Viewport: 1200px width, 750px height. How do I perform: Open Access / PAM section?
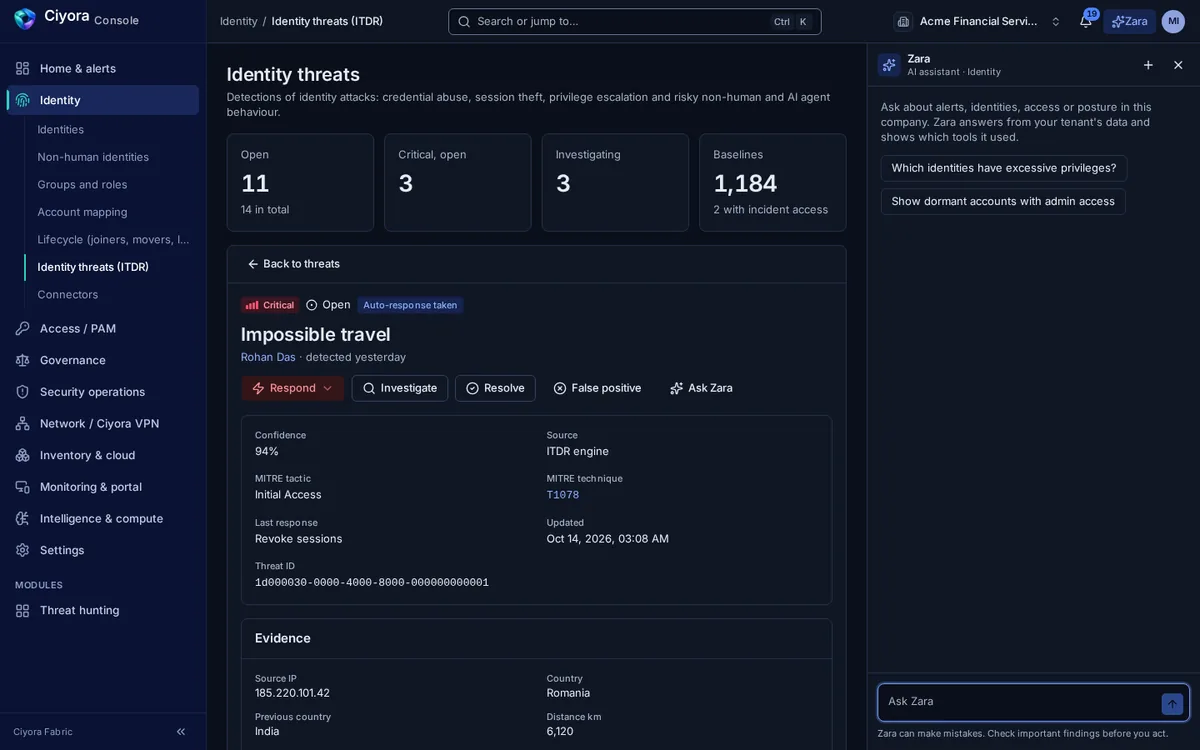pyautogui.click(x=103, y=328)
